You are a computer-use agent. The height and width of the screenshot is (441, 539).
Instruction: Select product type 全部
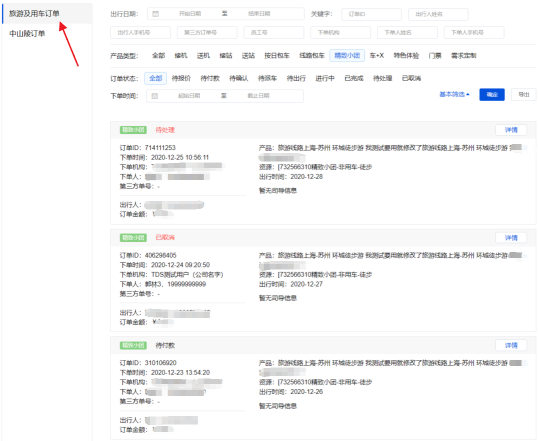click(x=158, y=56)
